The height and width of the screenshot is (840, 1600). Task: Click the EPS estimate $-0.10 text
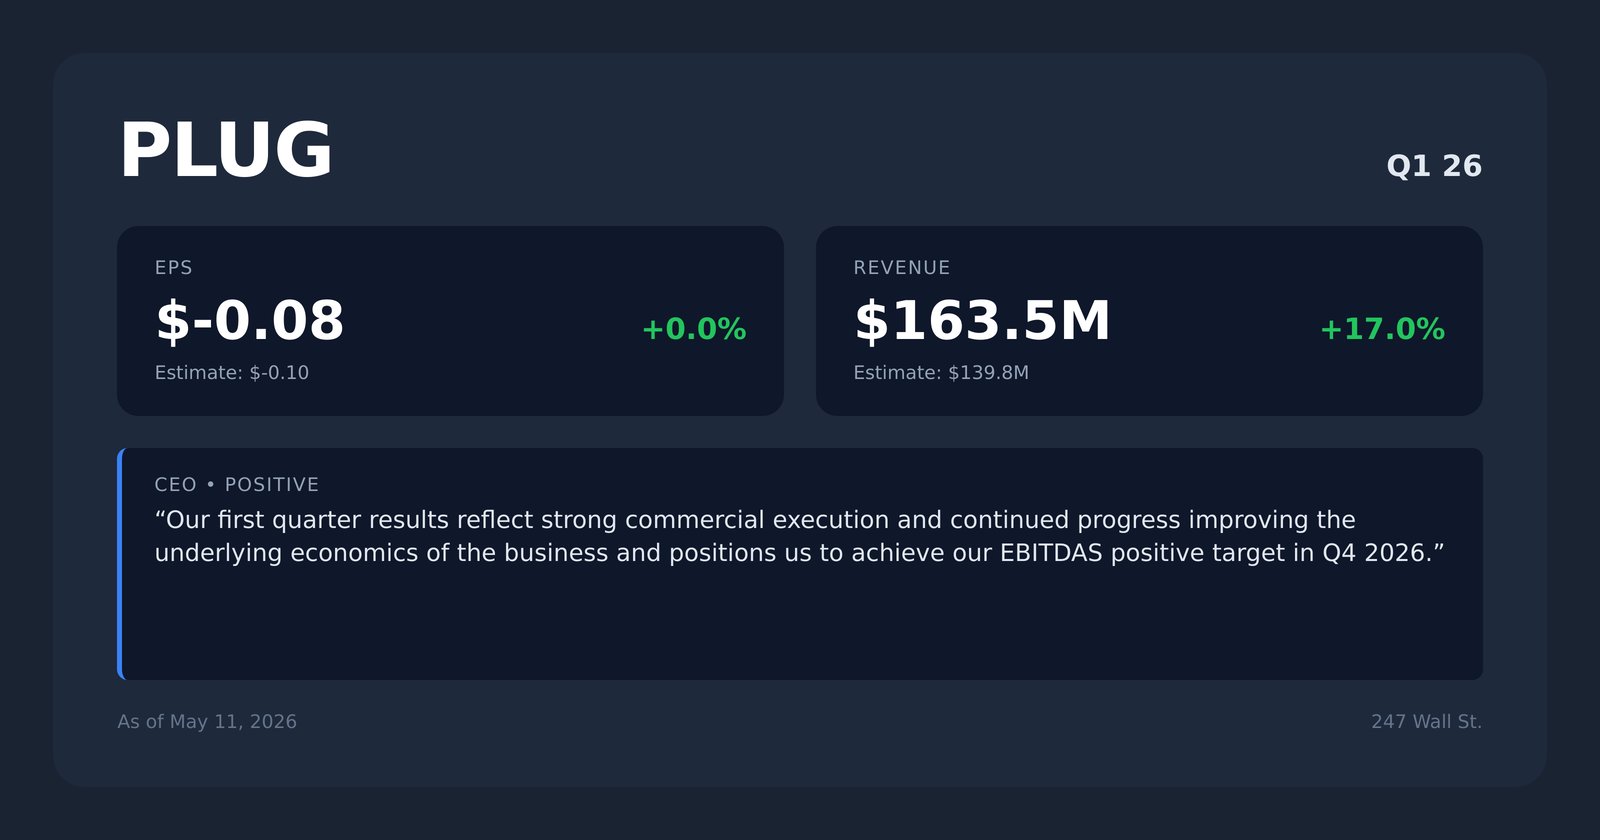click(x=232, y=373)
